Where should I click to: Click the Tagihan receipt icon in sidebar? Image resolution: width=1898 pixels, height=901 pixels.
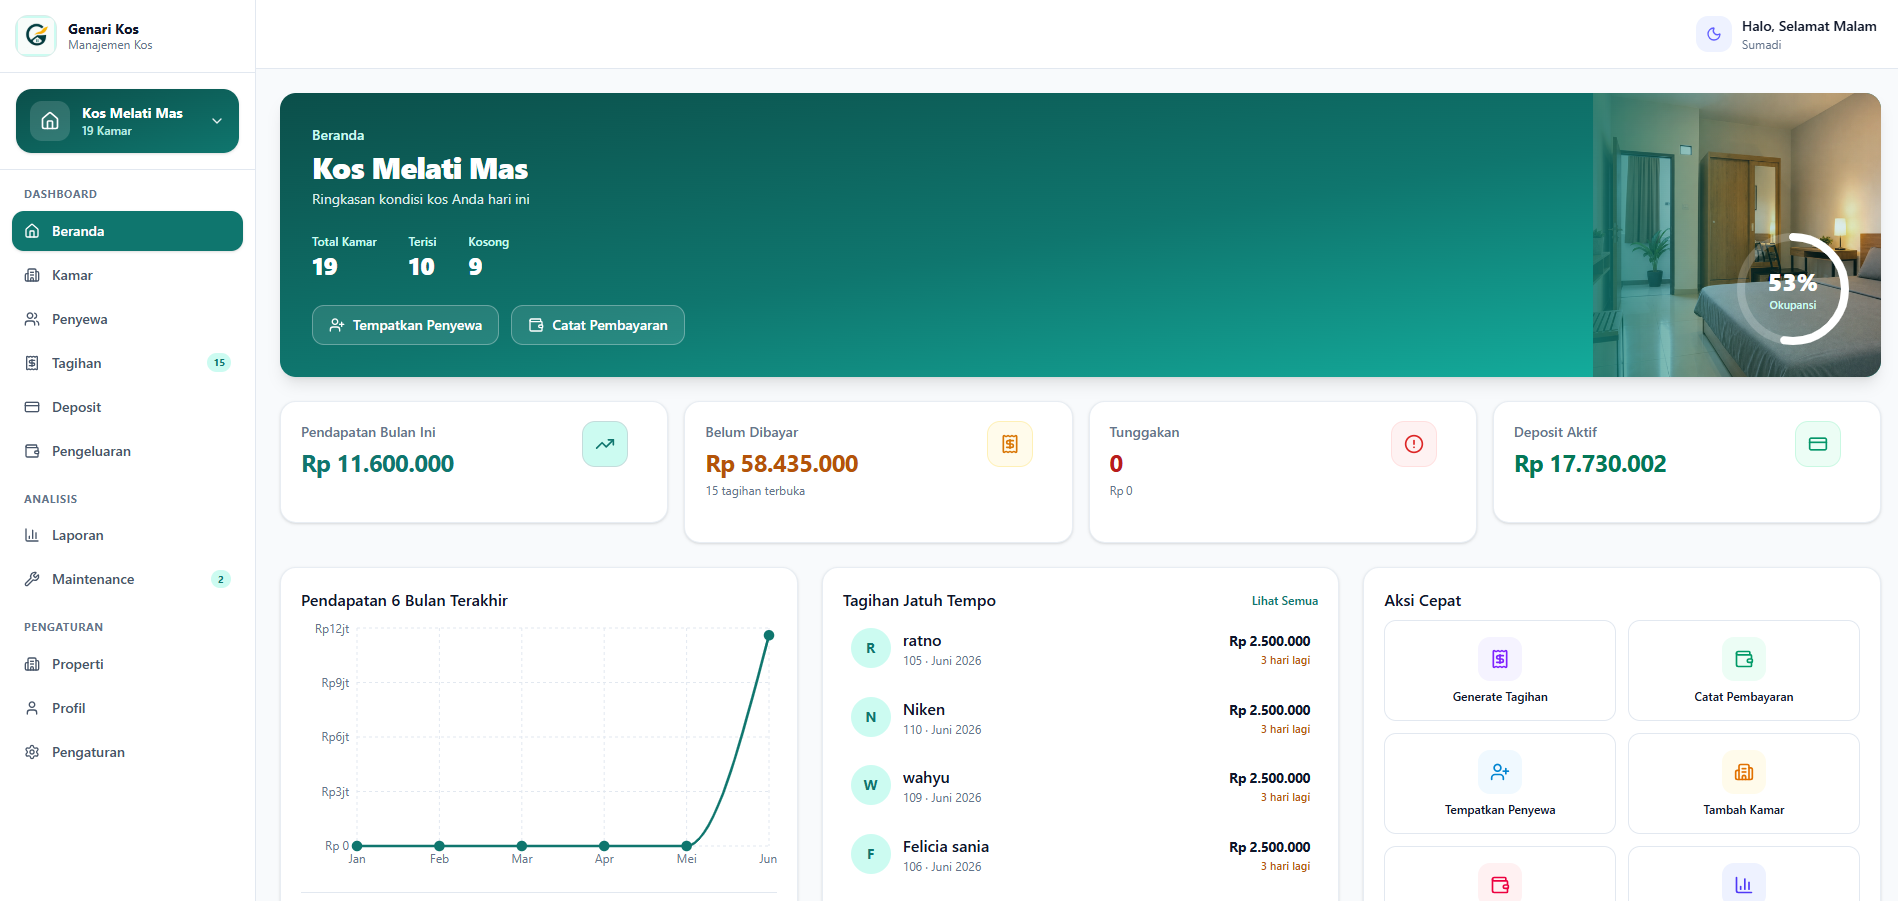[32, 363]
